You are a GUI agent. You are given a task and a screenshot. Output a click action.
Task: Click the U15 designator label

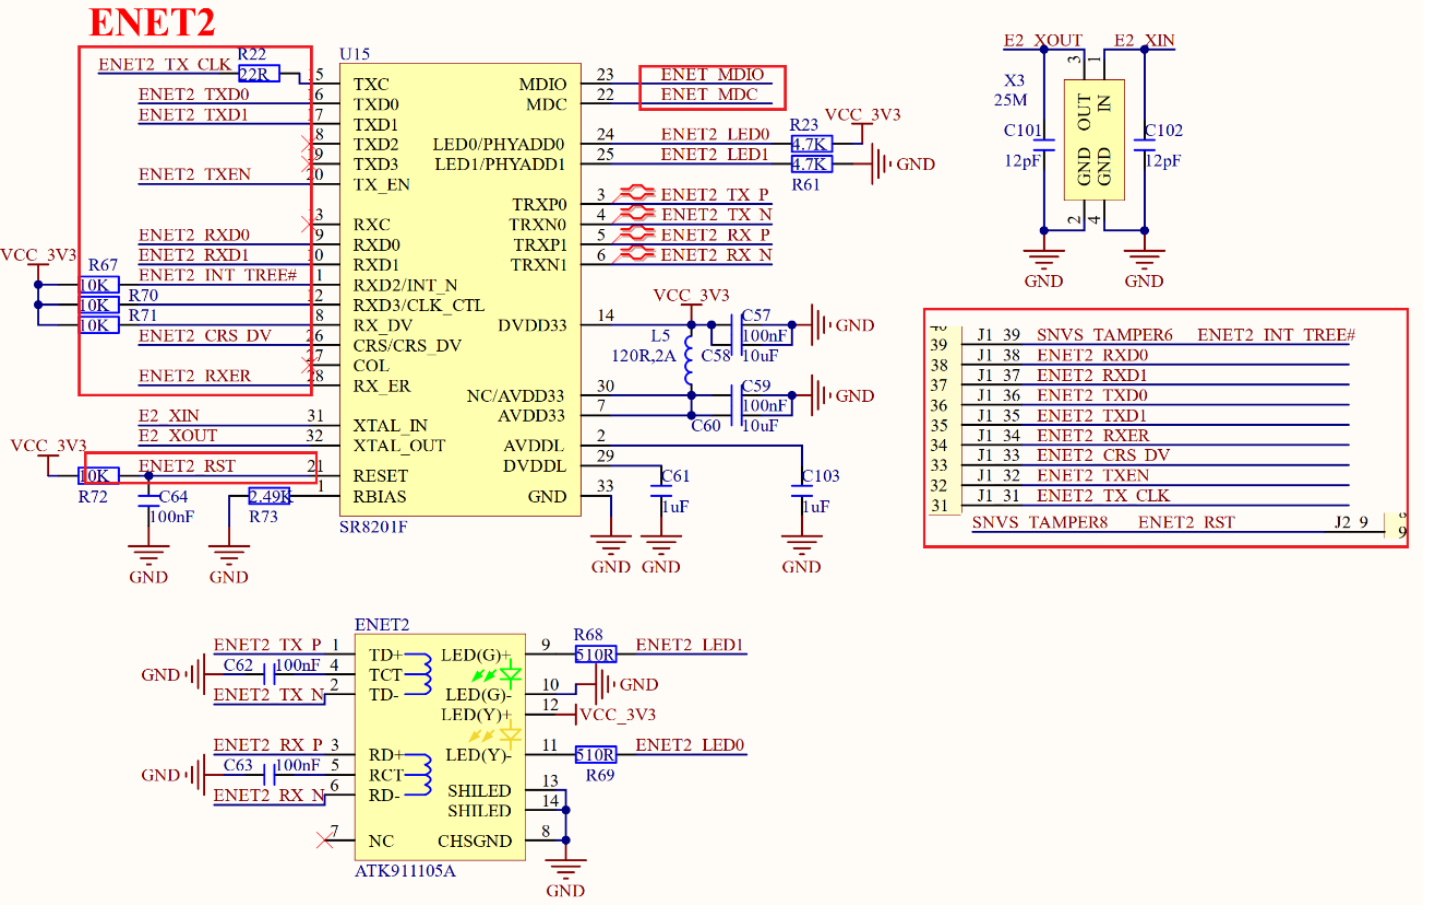354,54
